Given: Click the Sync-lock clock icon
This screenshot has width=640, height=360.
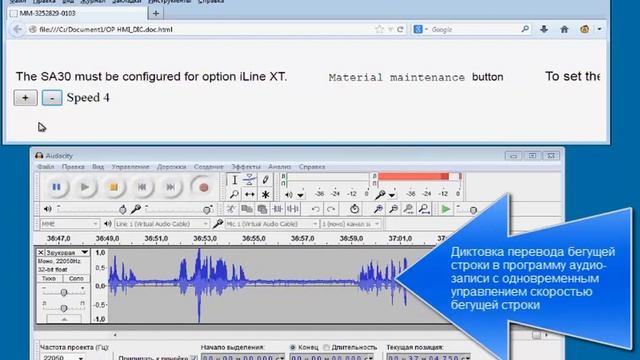Looking at the screenshot, I should click(x=354, y=209).
